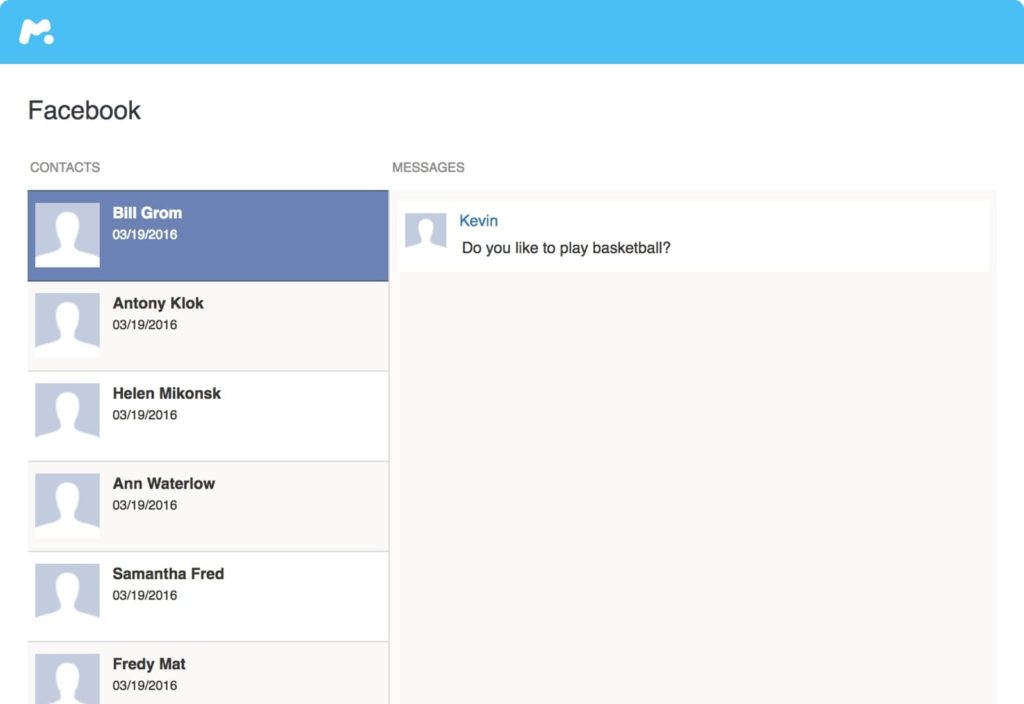The height and width of the screenshot is (704, 1024).
Task: Click Kevin's avatar in the message
Action: tap(425, 231)
